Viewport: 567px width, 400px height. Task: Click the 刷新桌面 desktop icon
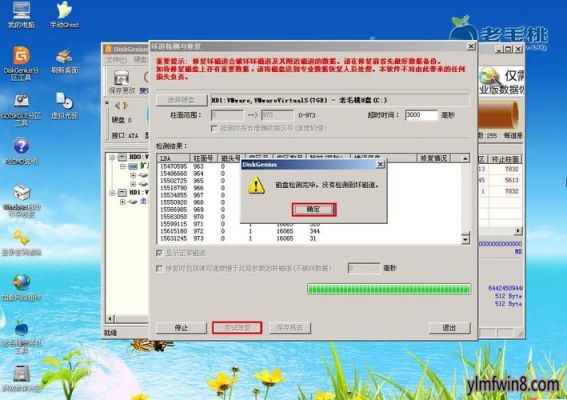(x=64, y=61)
